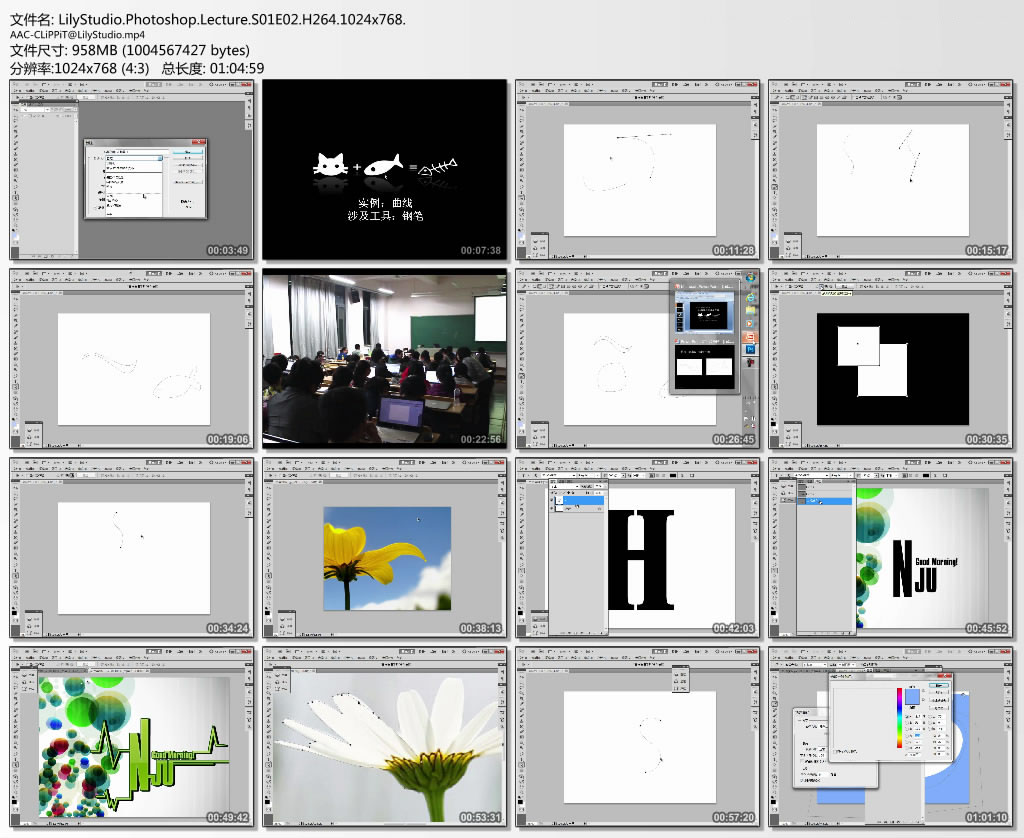Screen dimensions: 1024x838
Task: Select the highlighted blue layer in the 00:42:03 frame
Action: tap(584, 499)
